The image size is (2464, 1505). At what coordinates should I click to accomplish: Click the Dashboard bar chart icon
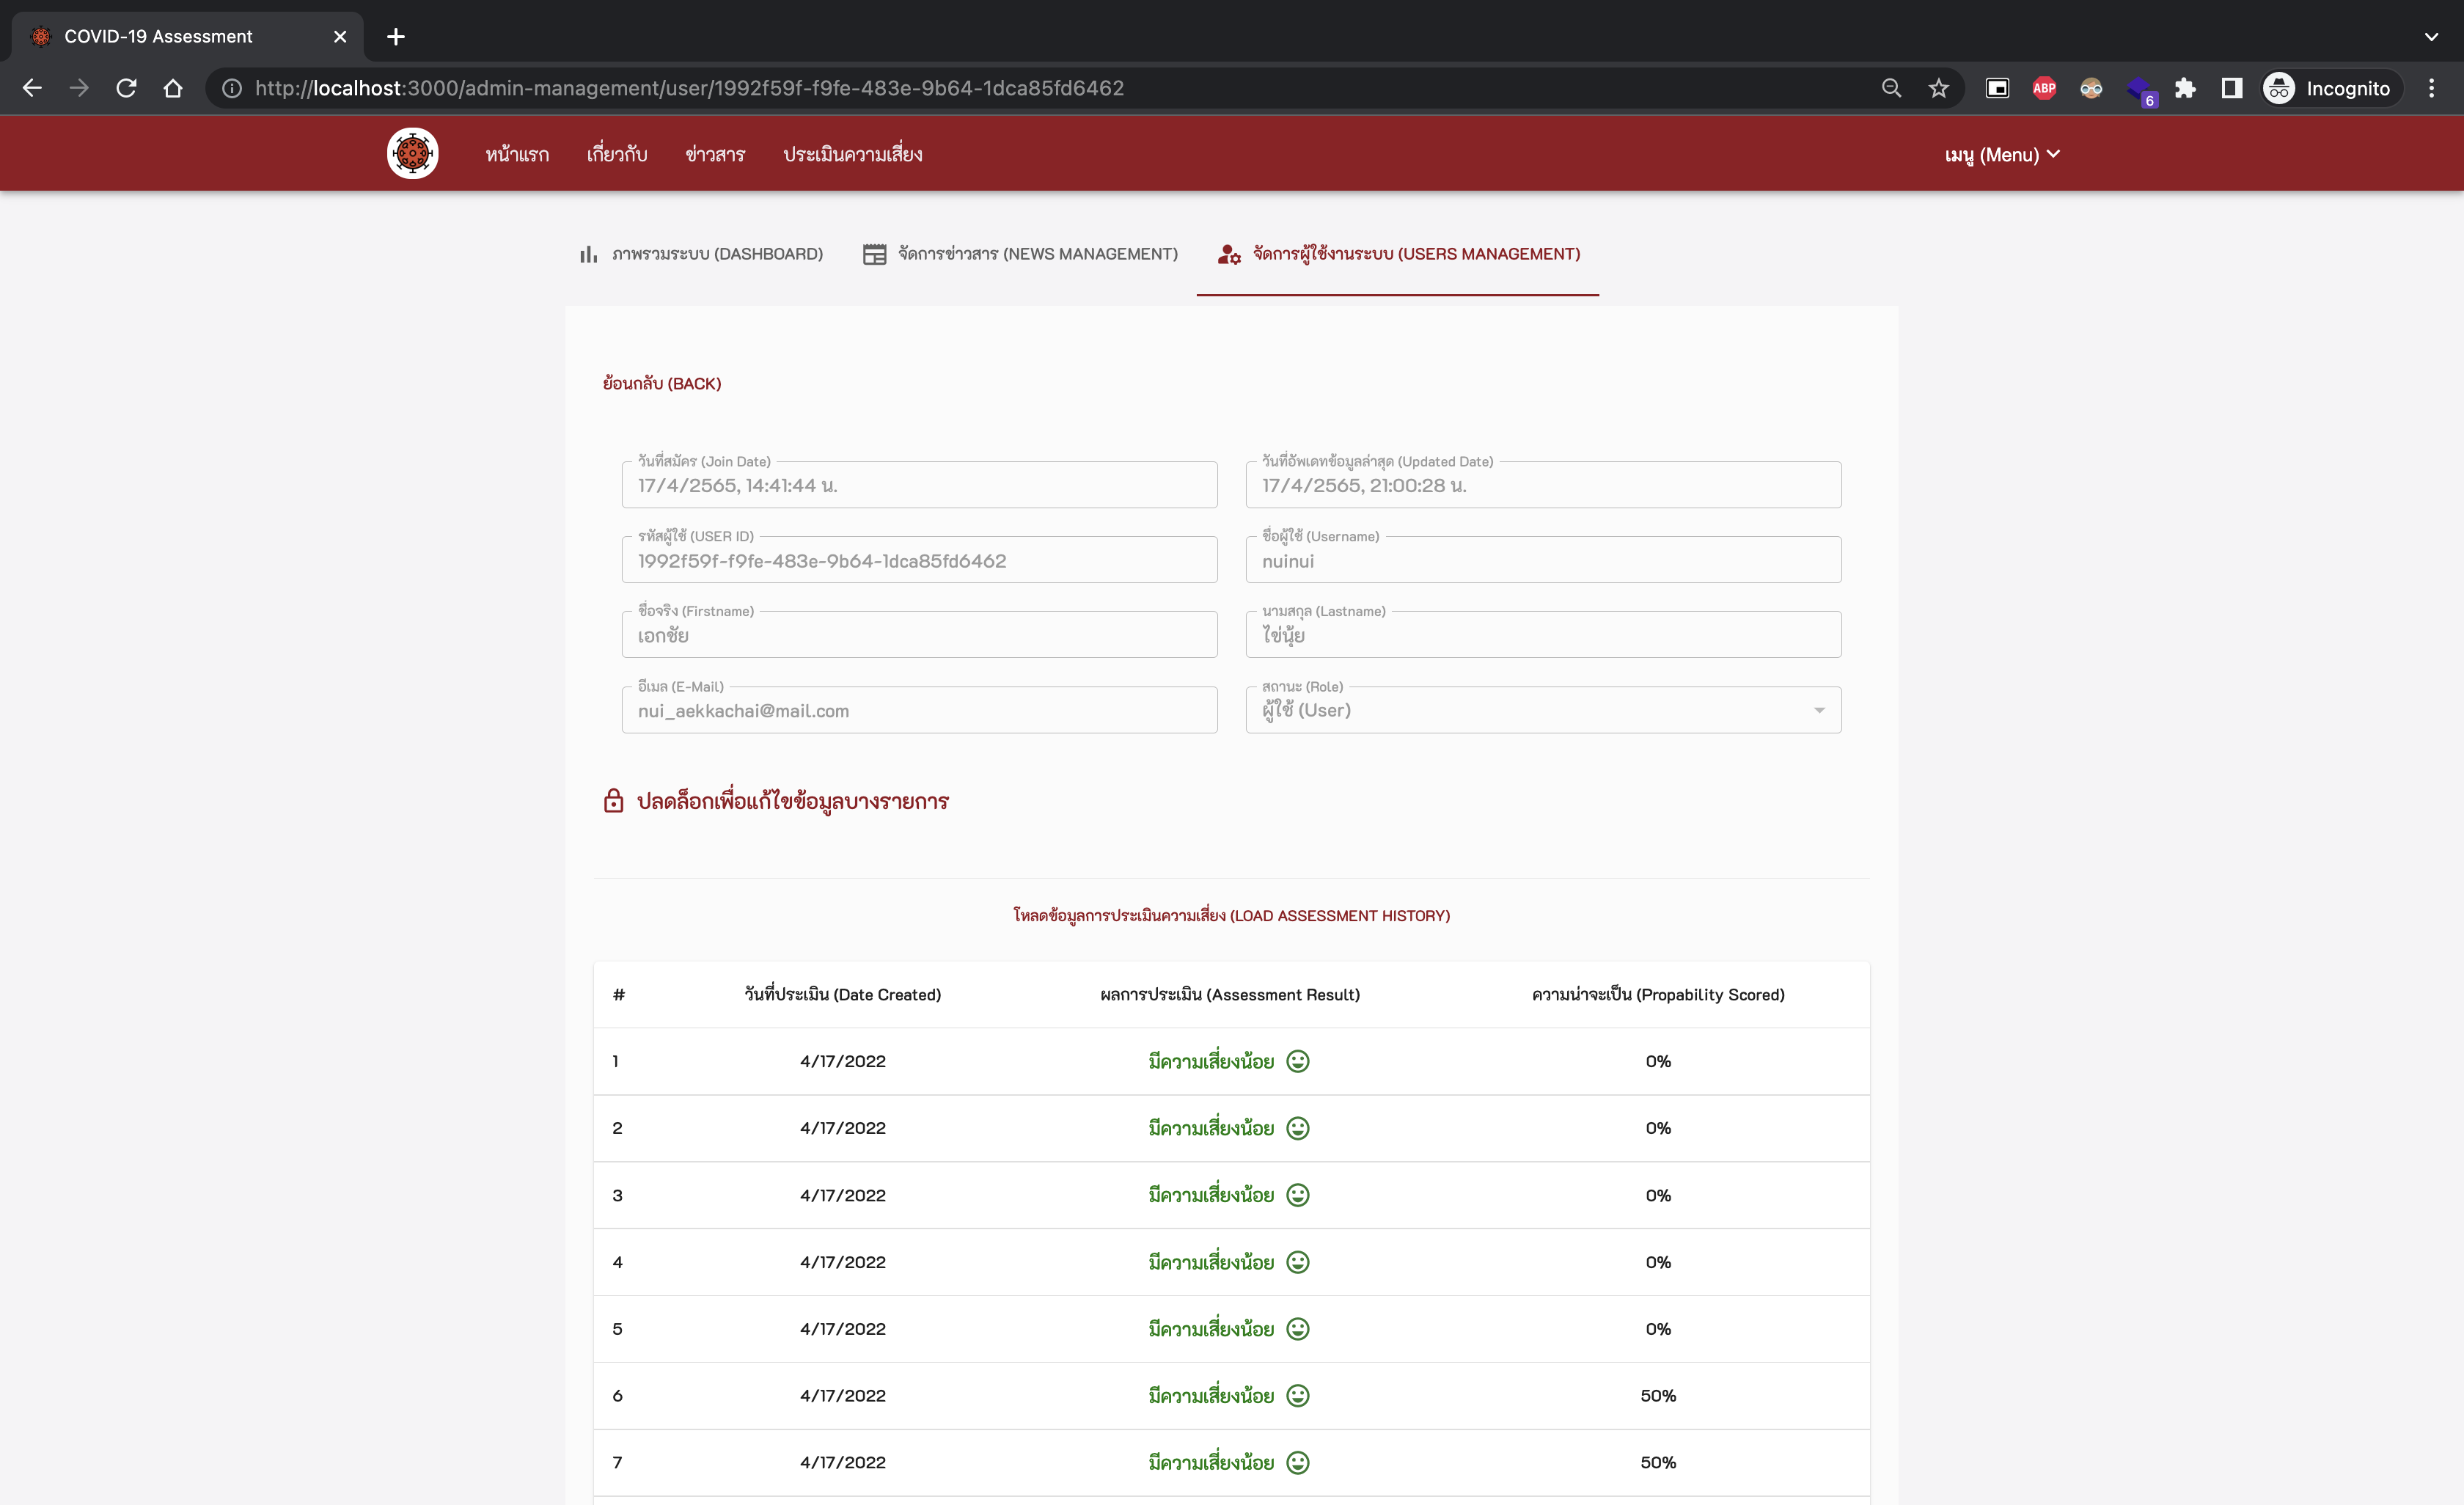[589, 254]
